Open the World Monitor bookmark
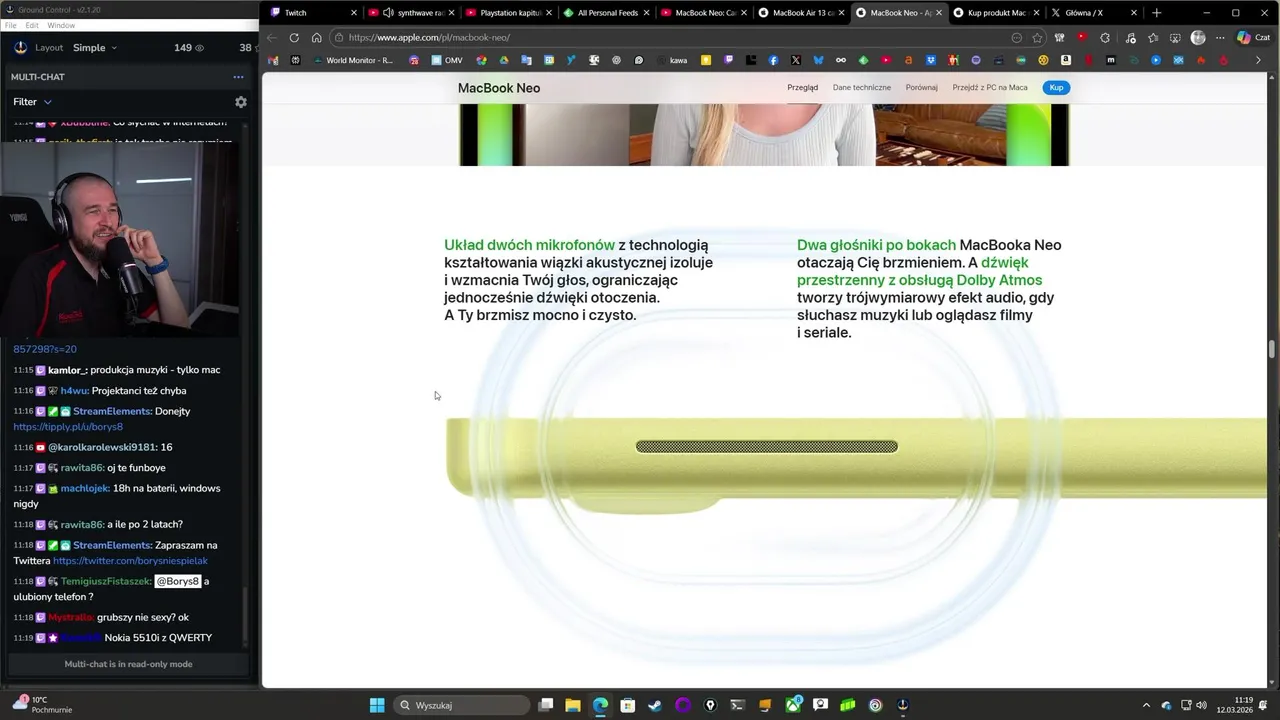The image size is (1280, 720). click(353, 60)
